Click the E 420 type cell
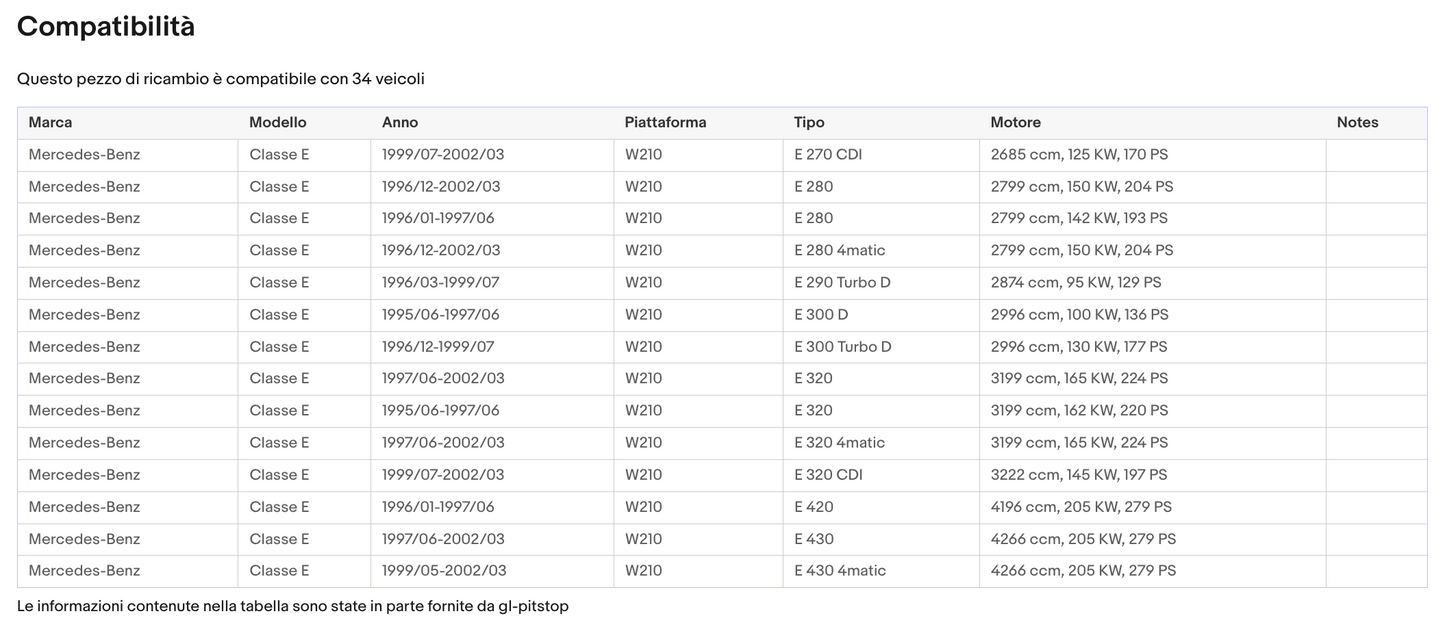This screenshot has width=1445, height=631. coord(814,507)
